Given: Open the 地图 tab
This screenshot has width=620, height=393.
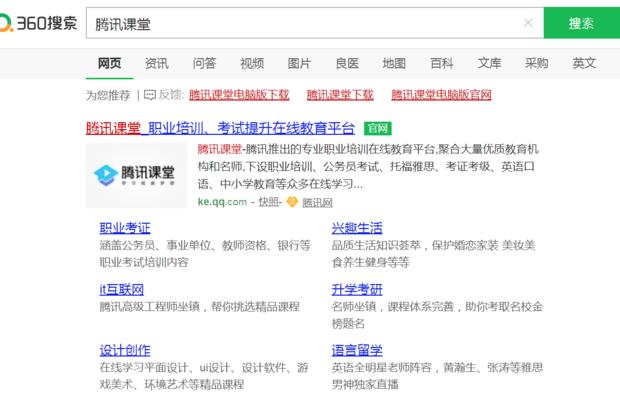Looking at the screenshot, I should 394,63.
